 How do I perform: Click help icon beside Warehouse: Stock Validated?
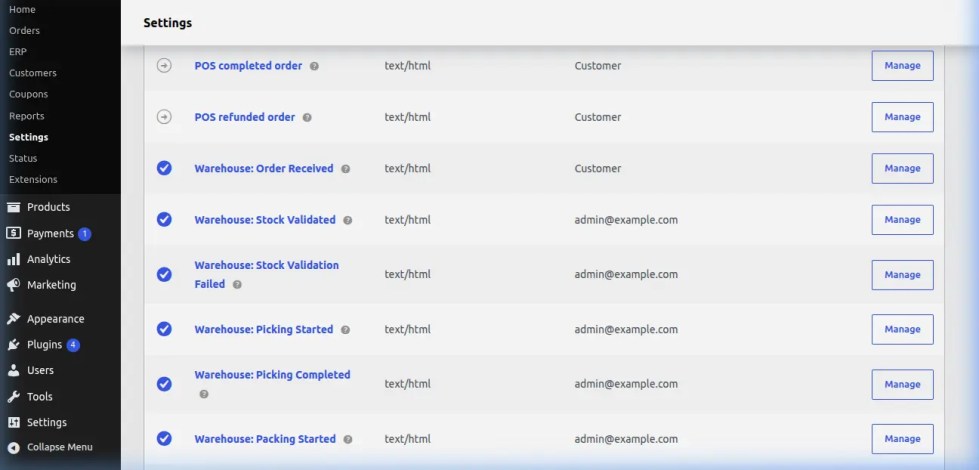point(348,220)
